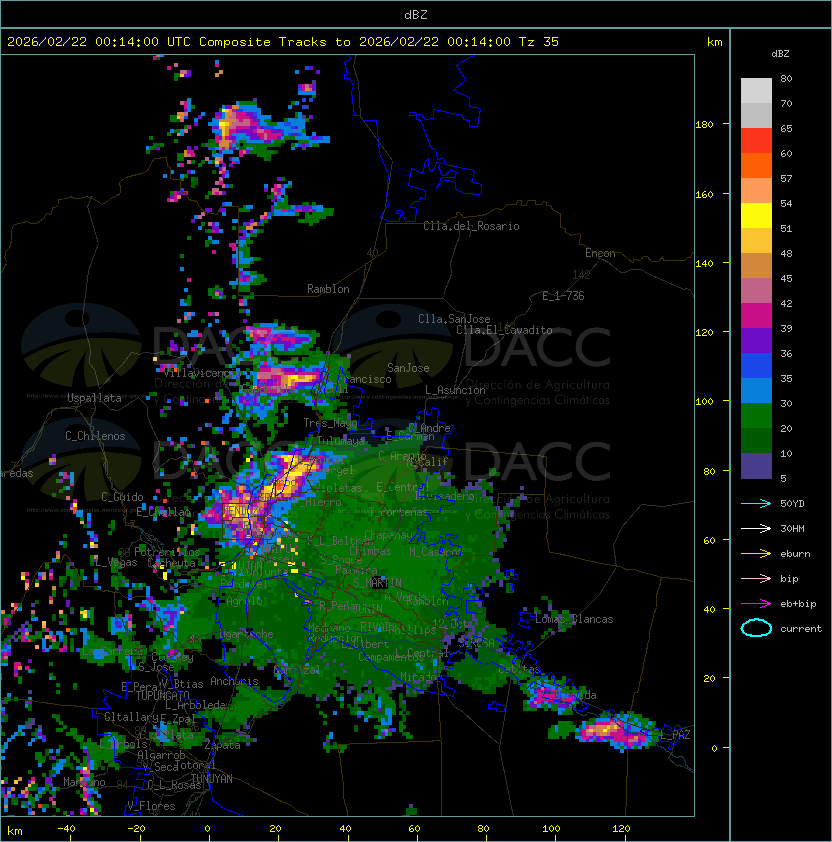The height and width of the screenshot is (842, 832).
Task: Click the 'E_1-736' map label
Action: coord(563,296)
